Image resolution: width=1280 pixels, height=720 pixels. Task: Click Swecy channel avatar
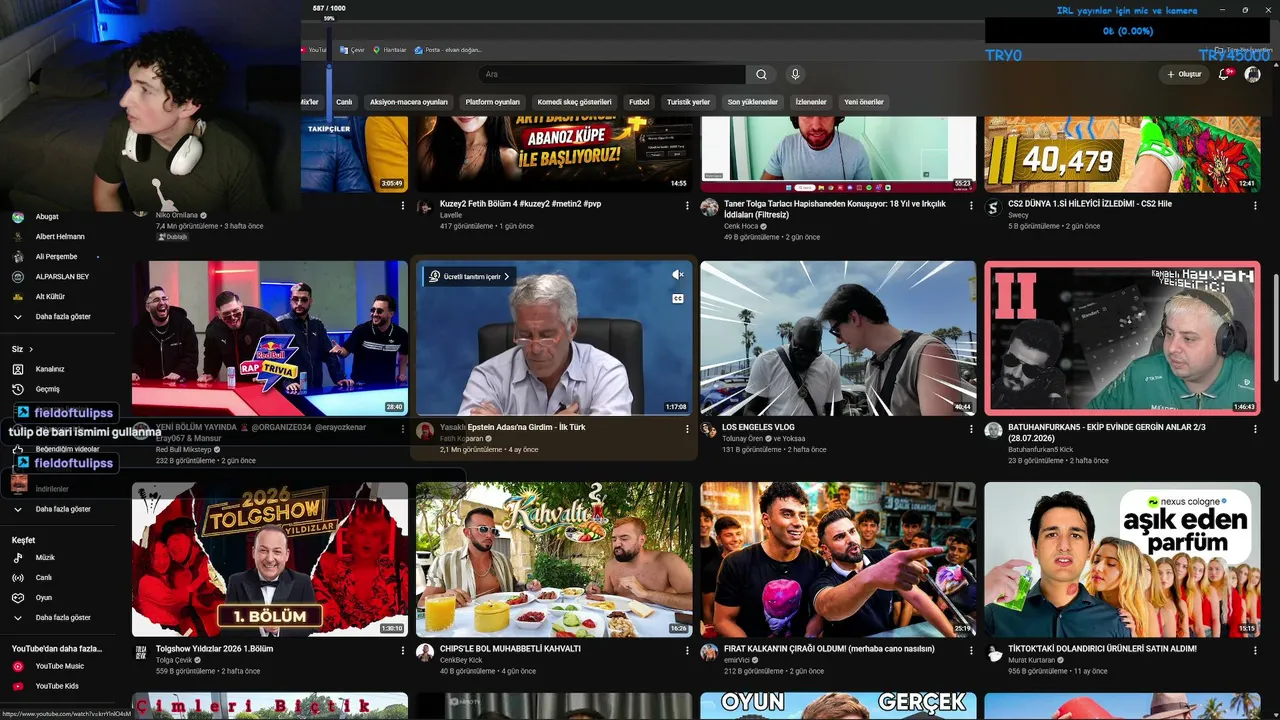pos(993,207)
